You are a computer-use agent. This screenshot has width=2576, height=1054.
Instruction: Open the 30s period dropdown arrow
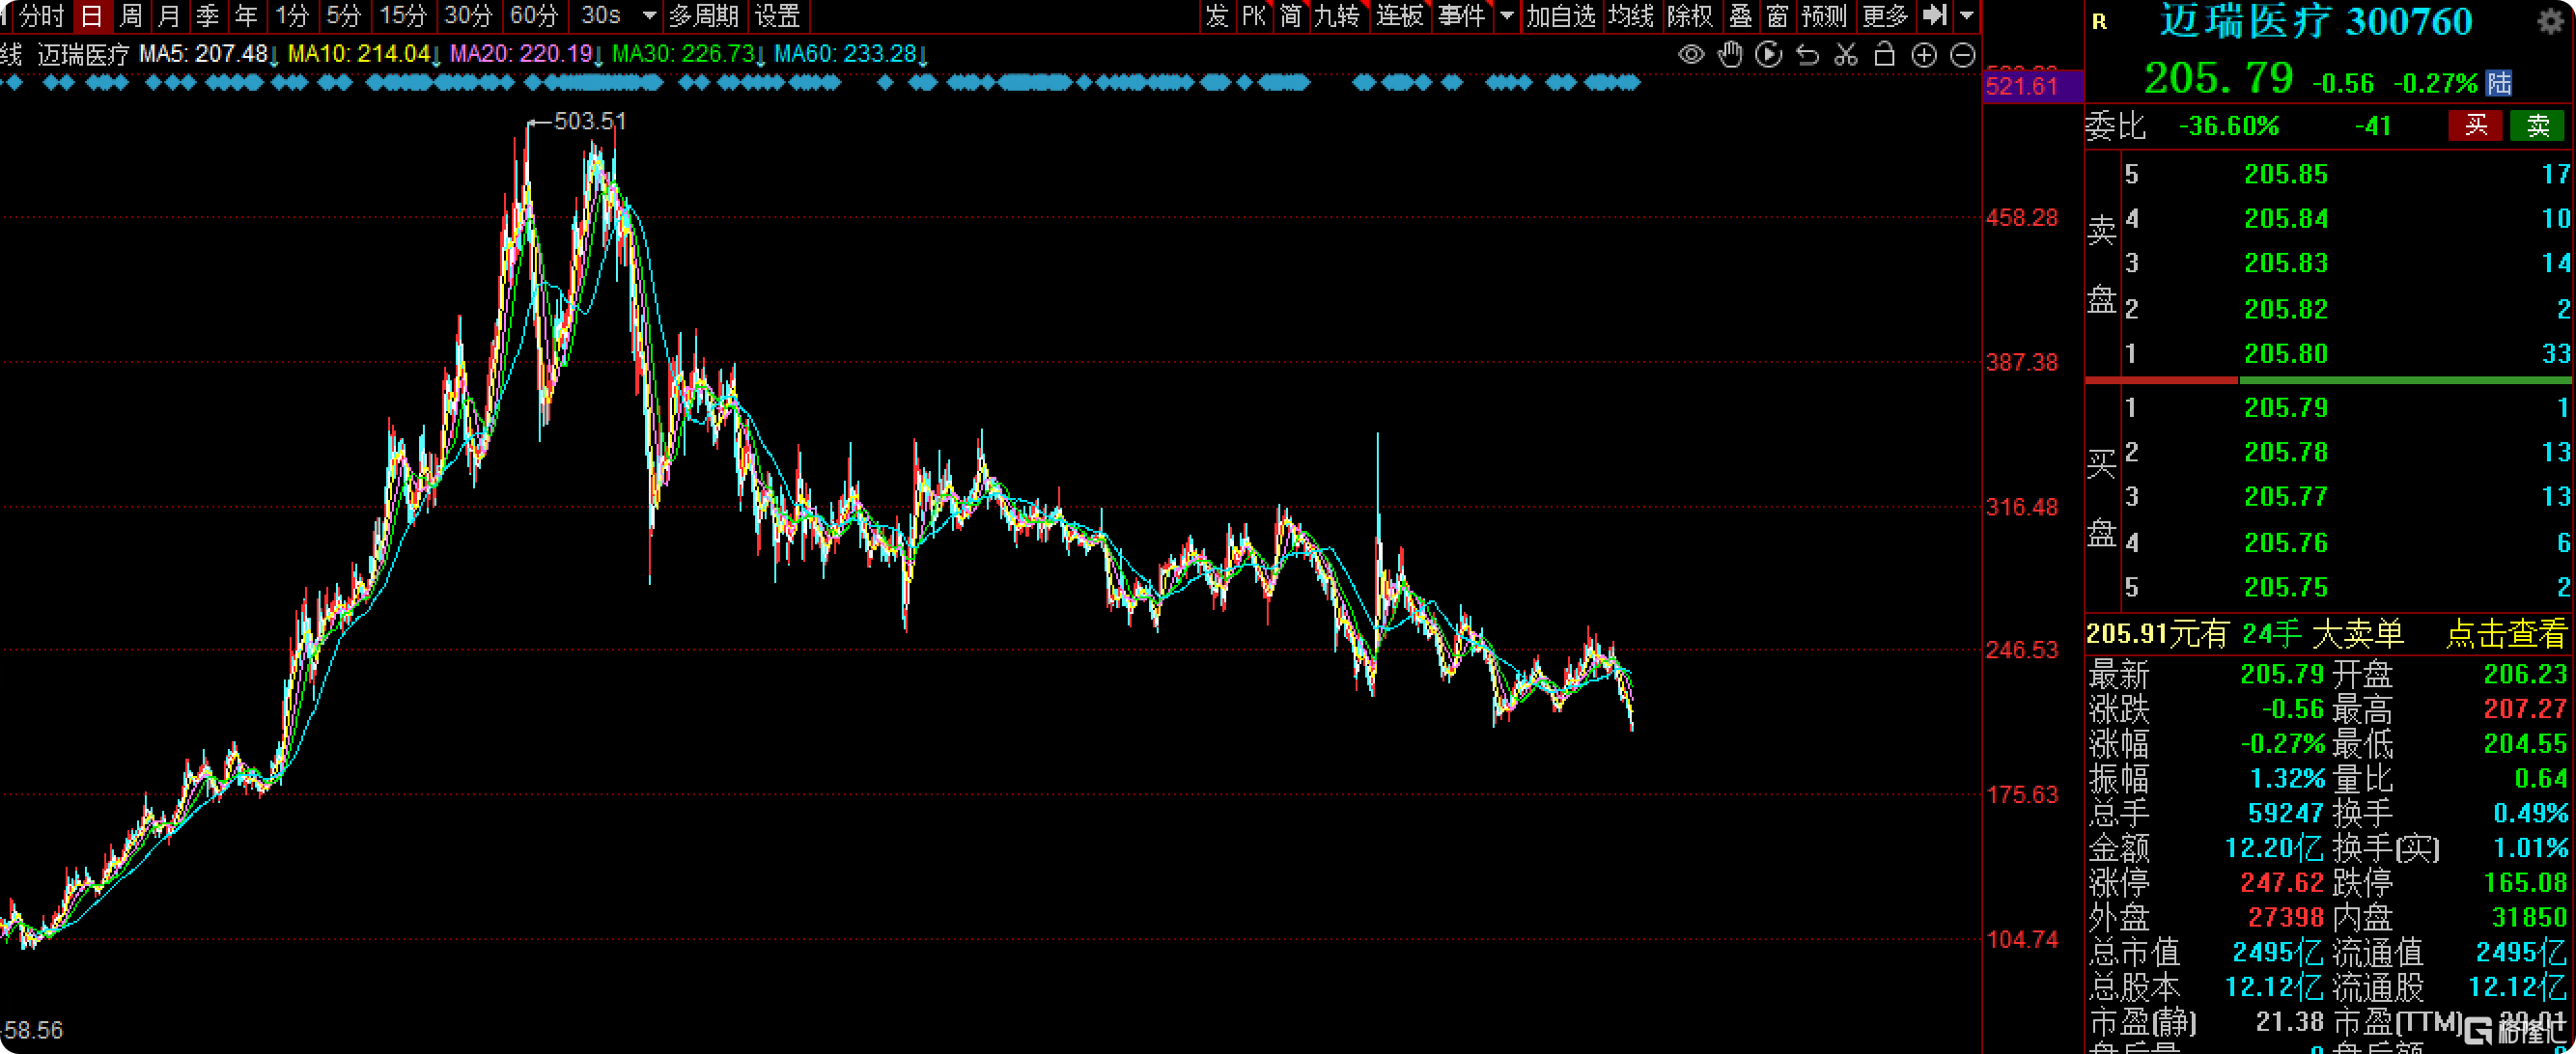point(649,16)
